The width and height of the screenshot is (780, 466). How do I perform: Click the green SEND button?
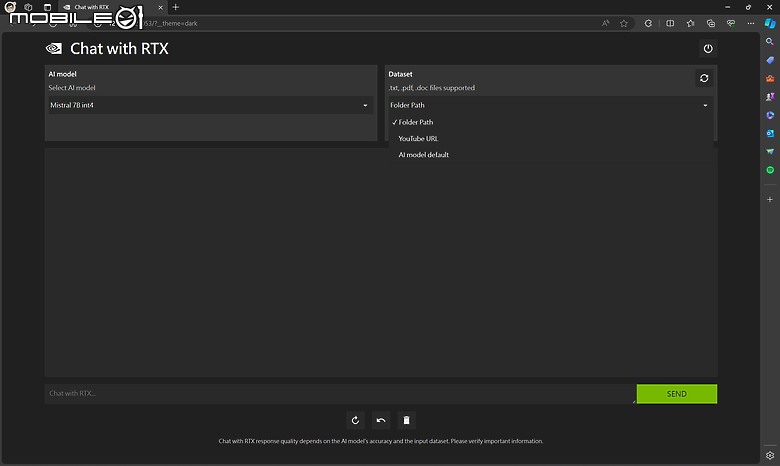(677, 394)
